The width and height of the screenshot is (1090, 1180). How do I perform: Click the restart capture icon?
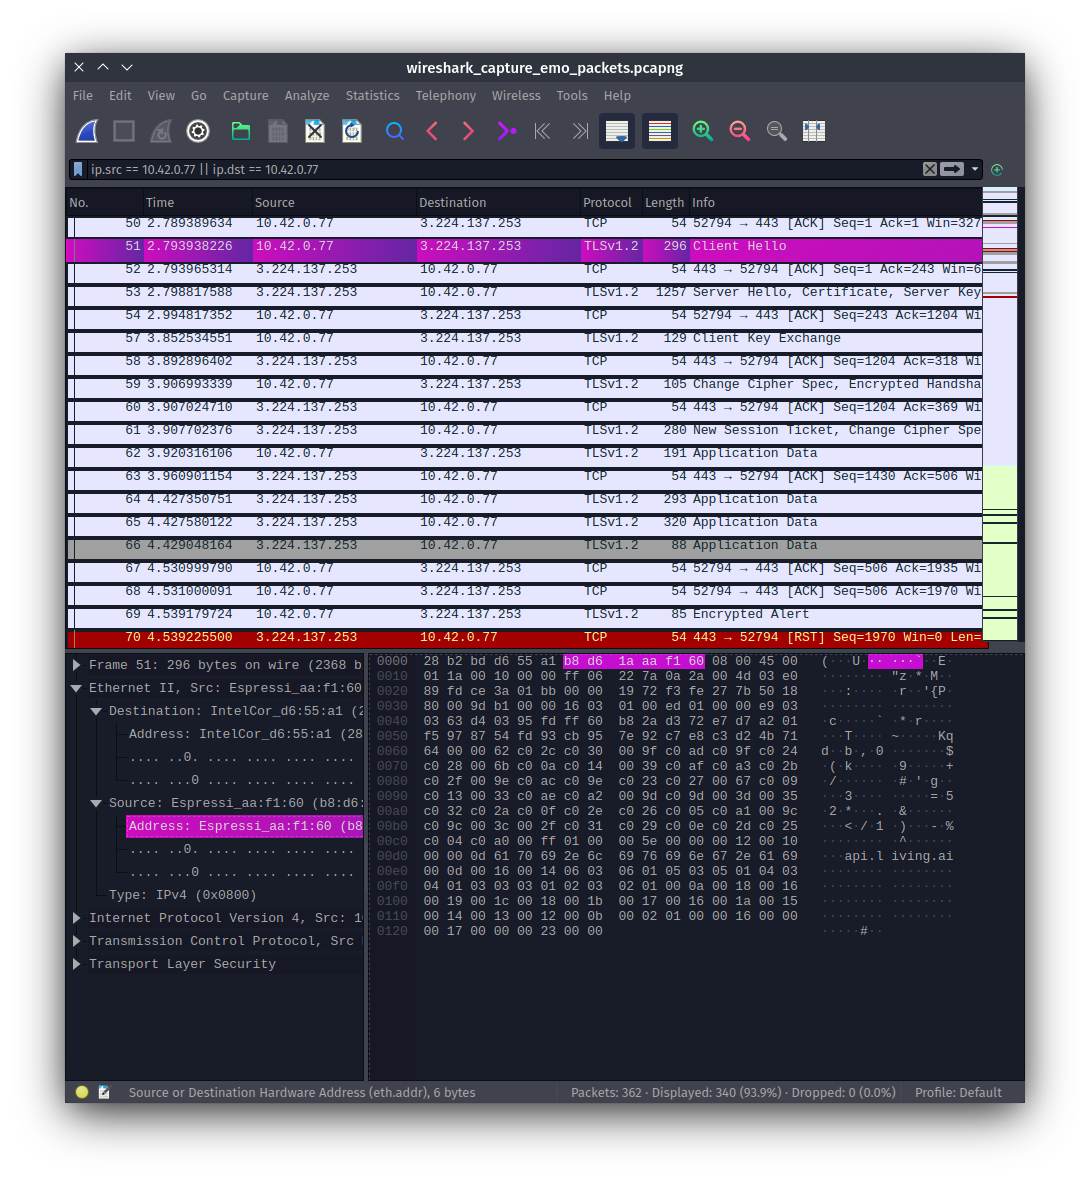click(160, 131)
